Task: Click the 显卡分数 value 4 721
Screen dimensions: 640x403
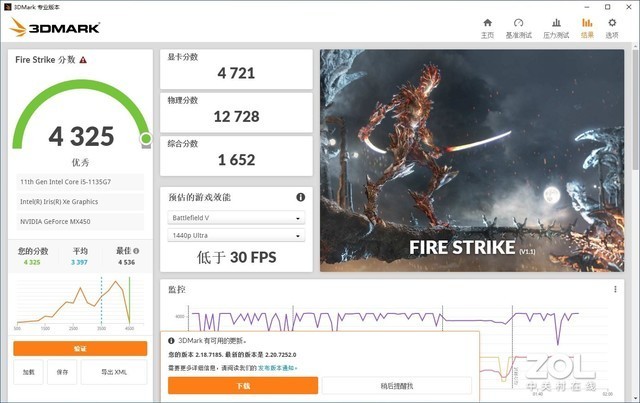Action: click(x=236, y=73)
